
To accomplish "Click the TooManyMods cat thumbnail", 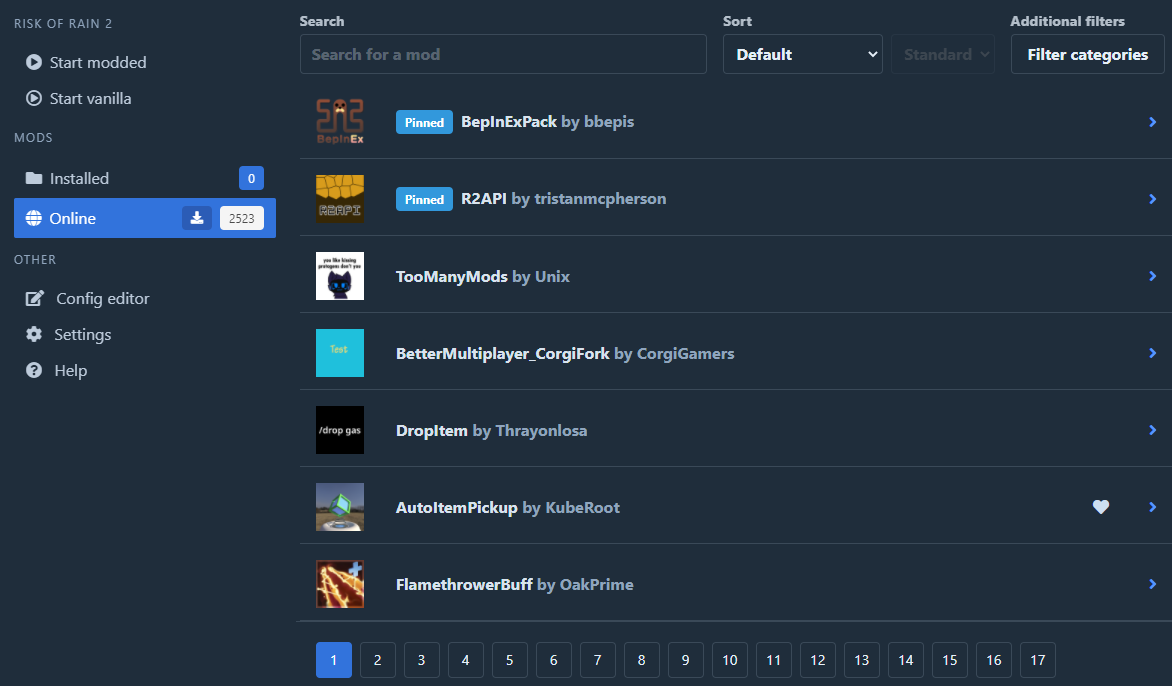I will coord(340,276).
